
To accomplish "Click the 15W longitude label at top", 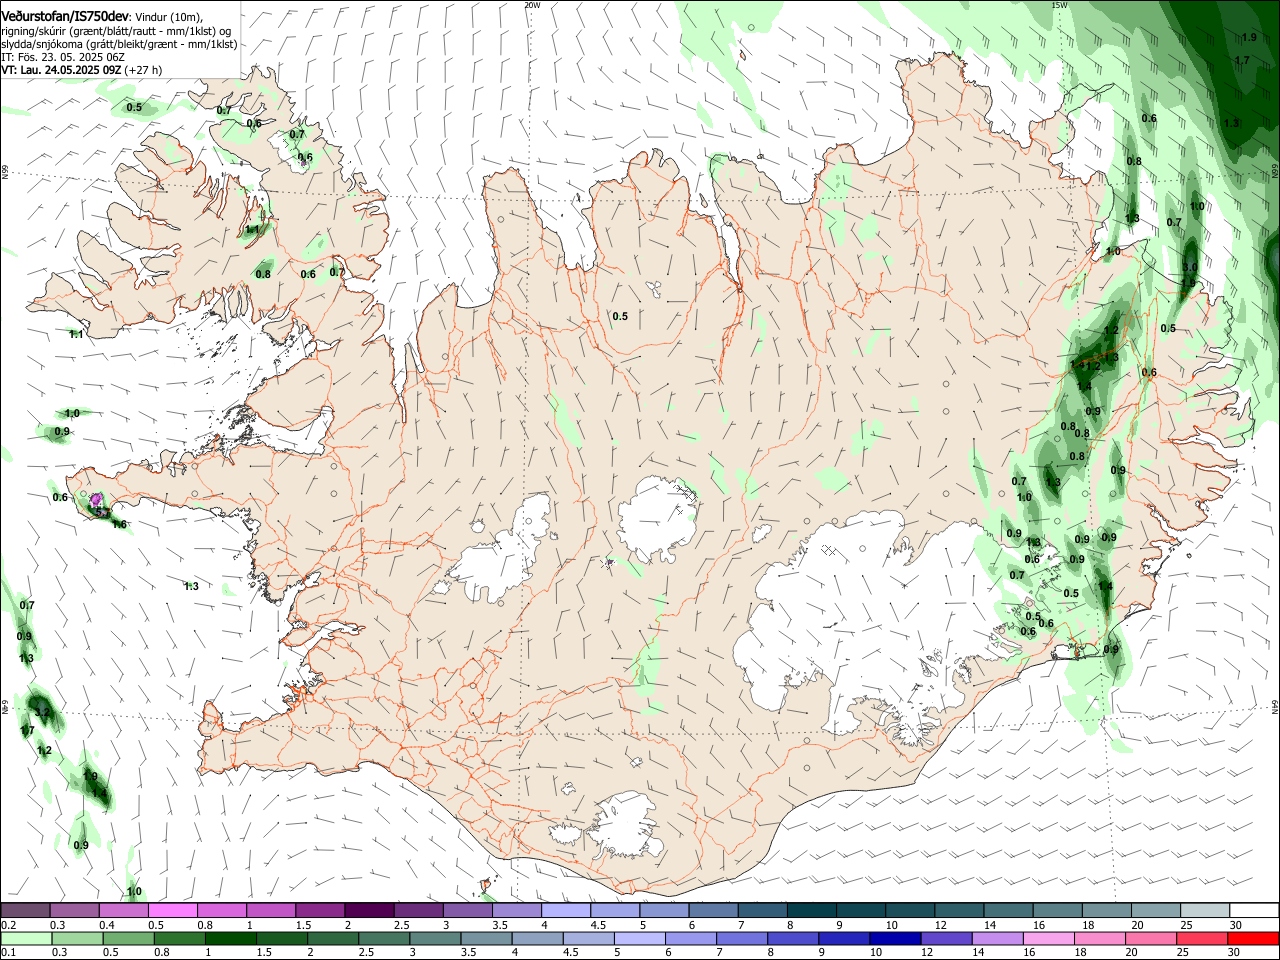I will pyautogui.click(x=1059, y=5).
